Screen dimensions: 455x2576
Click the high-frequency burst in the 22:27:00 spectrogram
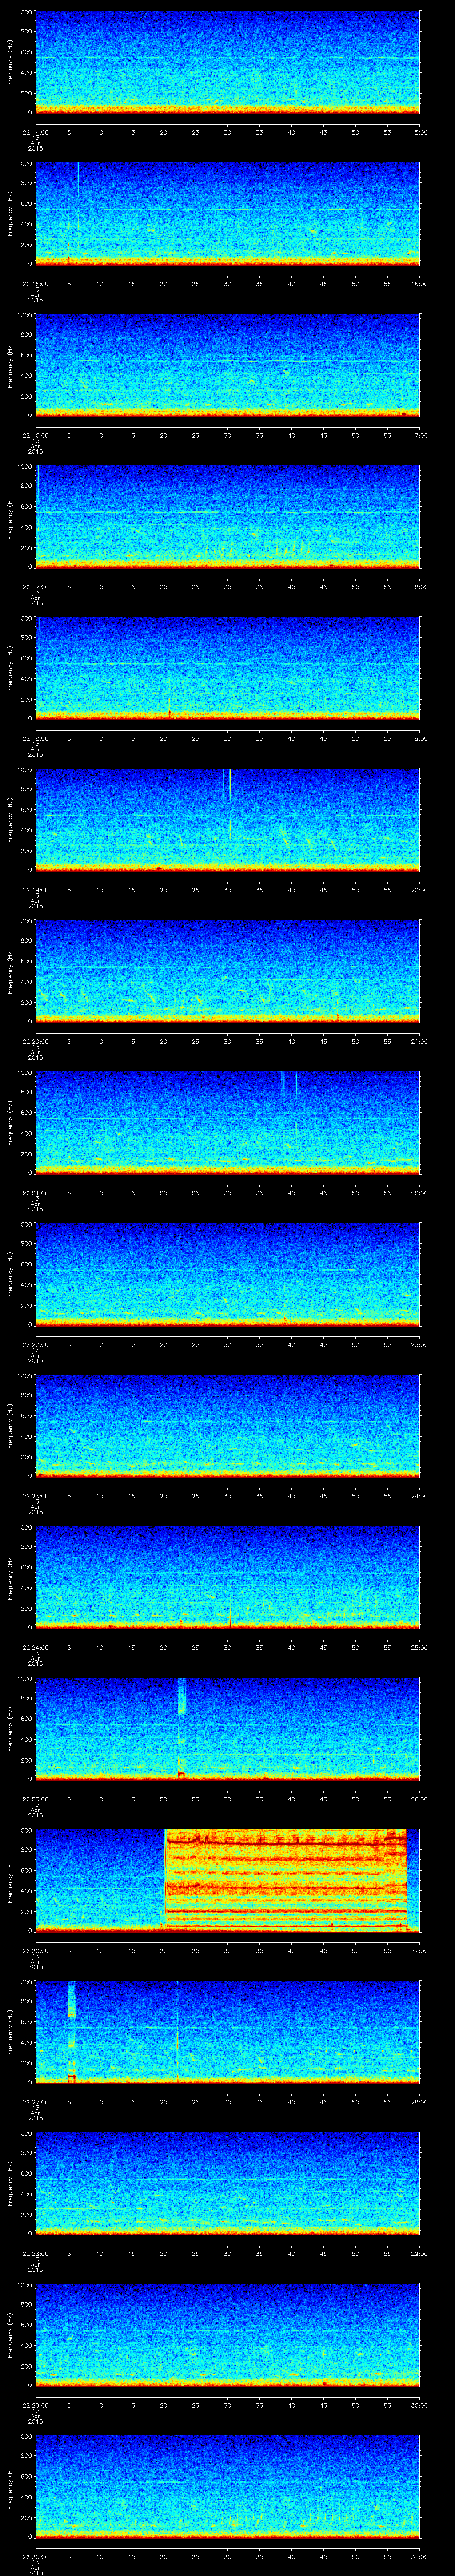click(71, 1999)
